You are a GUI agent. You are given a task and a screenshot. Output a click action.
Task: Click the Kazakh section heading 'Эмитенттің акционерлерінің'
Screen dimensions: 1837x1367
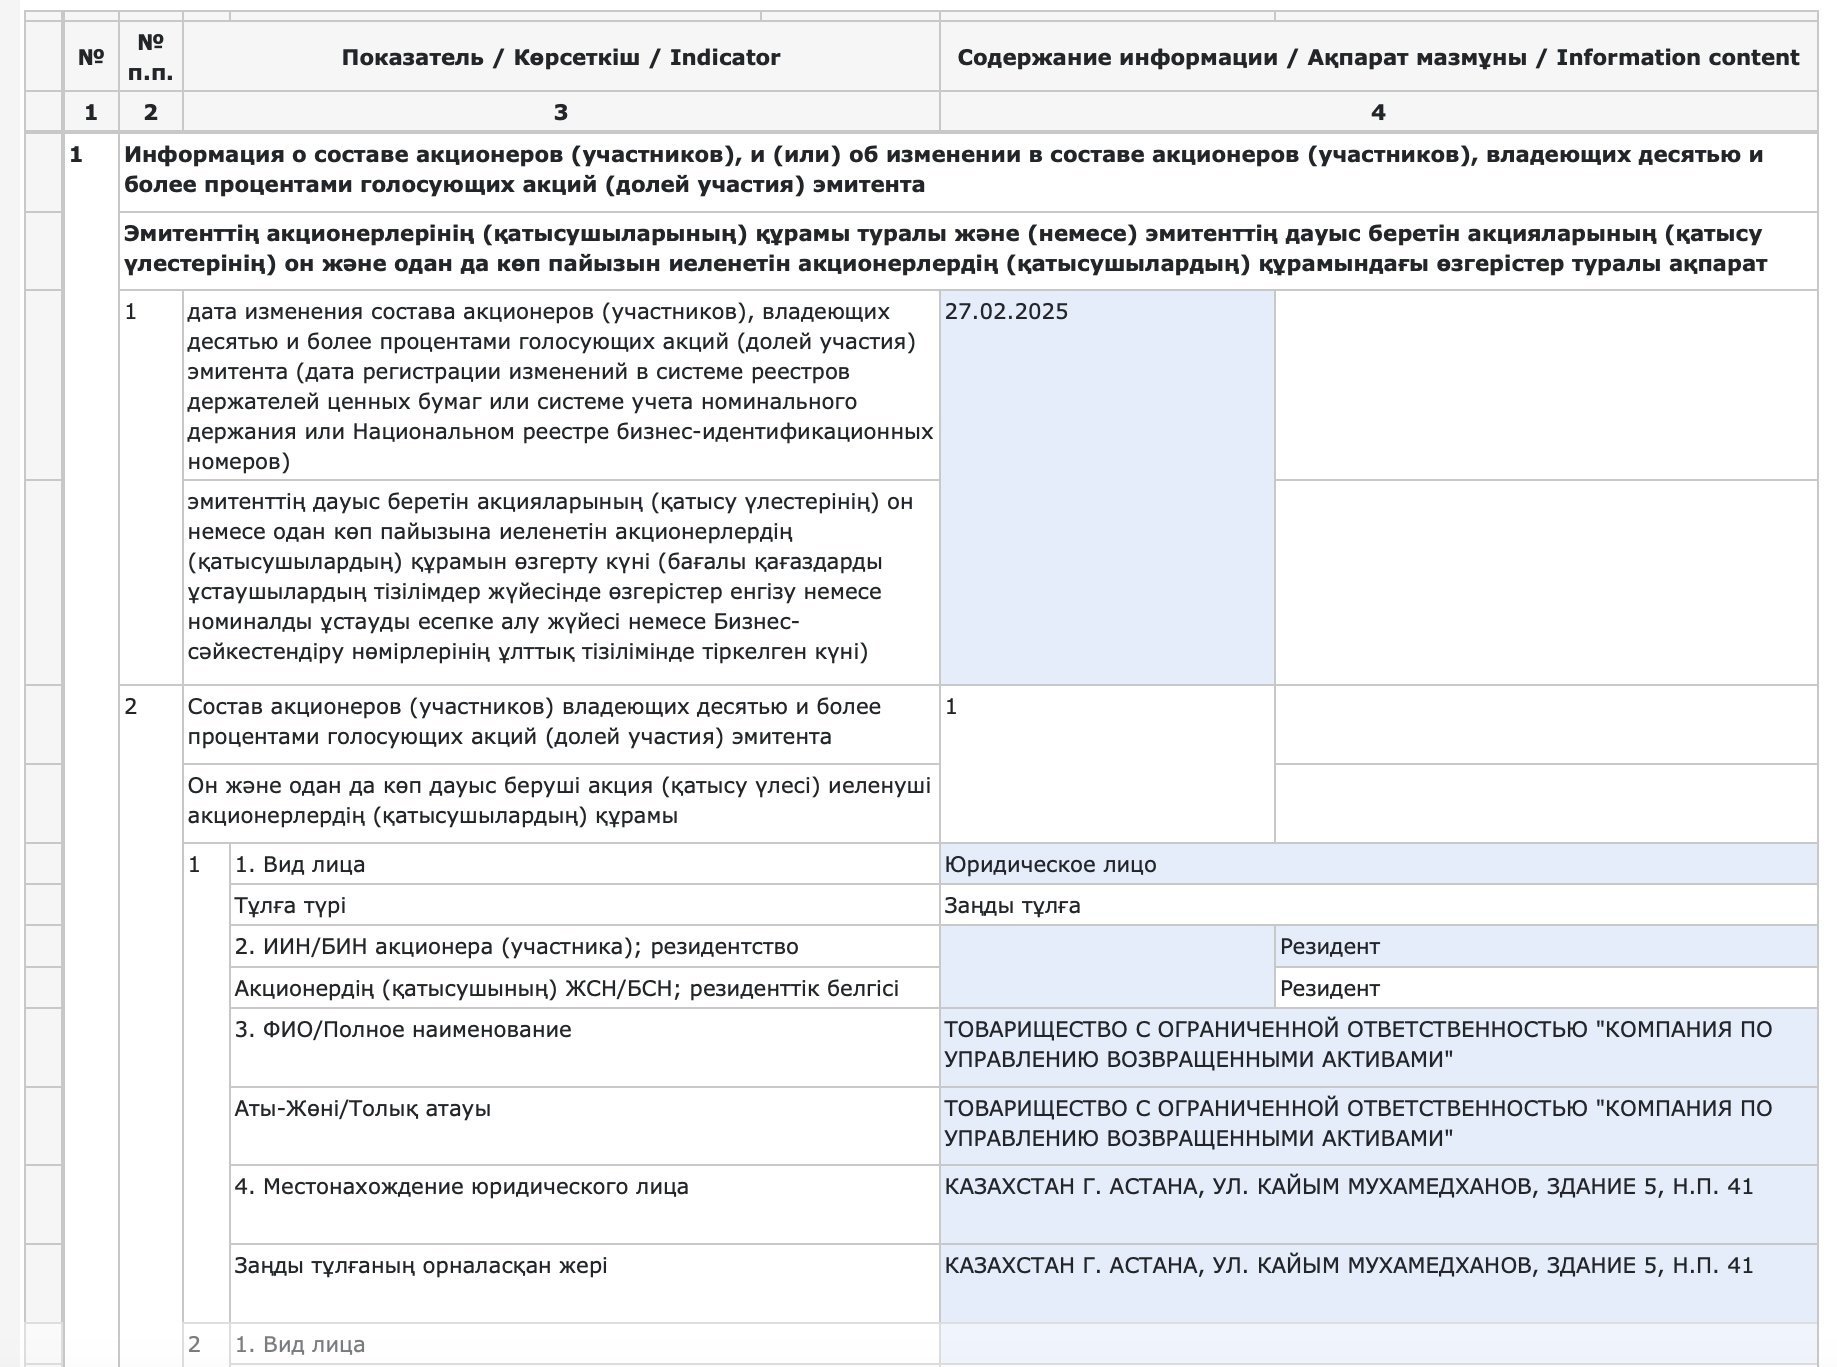pos(943,249)
